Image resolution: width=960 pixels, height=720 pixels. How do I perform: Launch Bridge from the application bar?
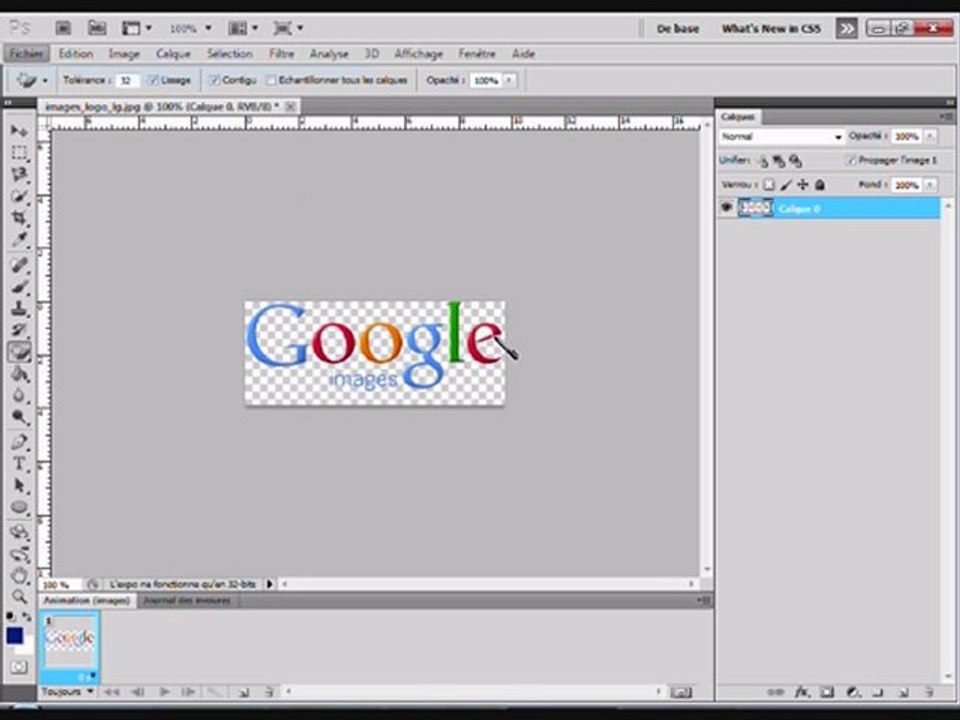(63, 28)
